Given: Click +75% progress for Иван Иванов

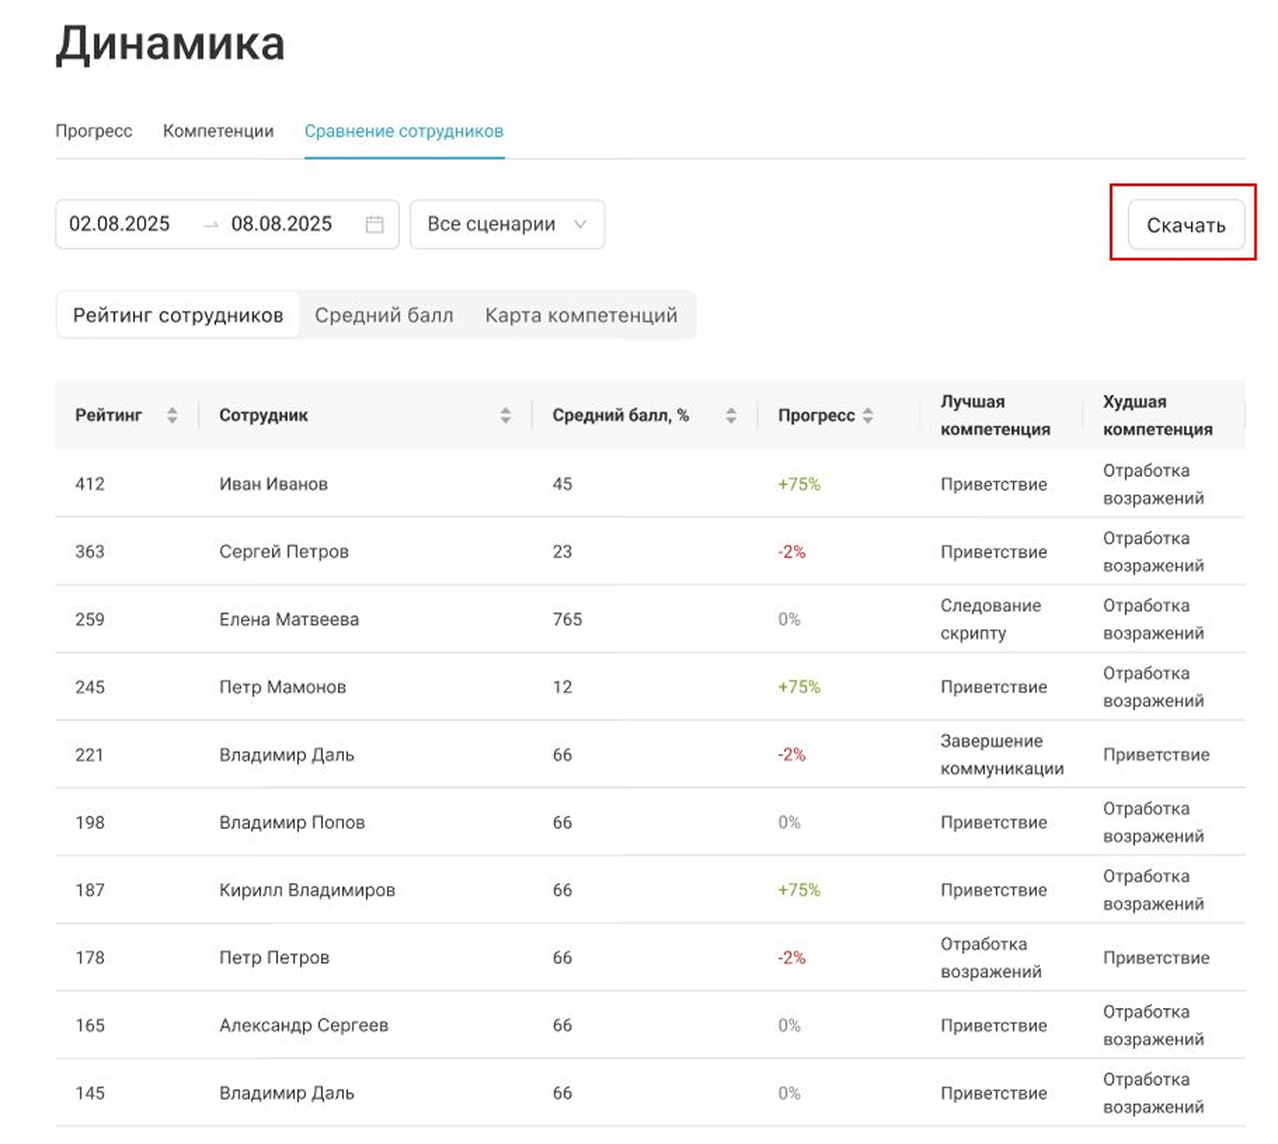Looking at the screenshot, I should [x=799, y=484].
